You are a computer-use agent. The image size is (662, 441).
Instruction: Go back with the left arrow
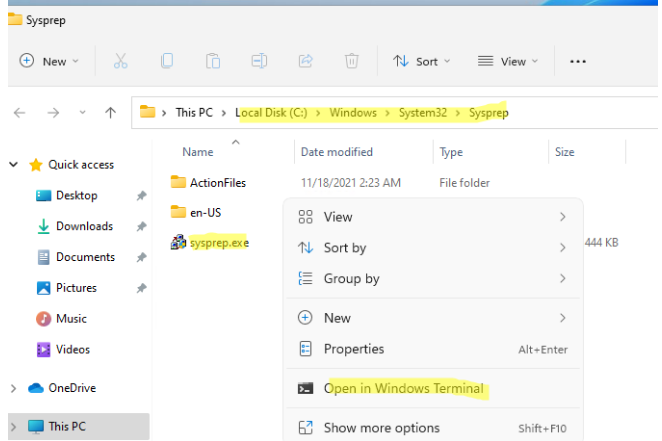click(19, 113)
